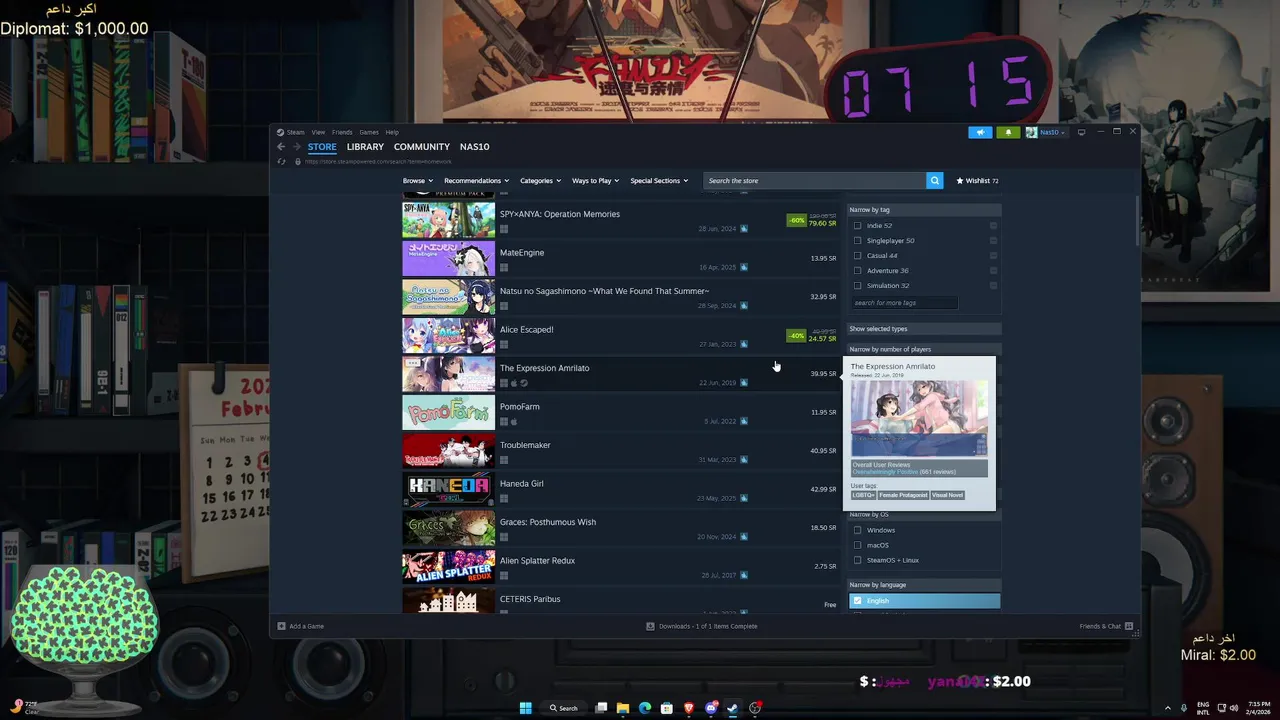This screenshot has height=720, width=1280.
Task: Open the green notifications bell
Action: (1008, 132)
